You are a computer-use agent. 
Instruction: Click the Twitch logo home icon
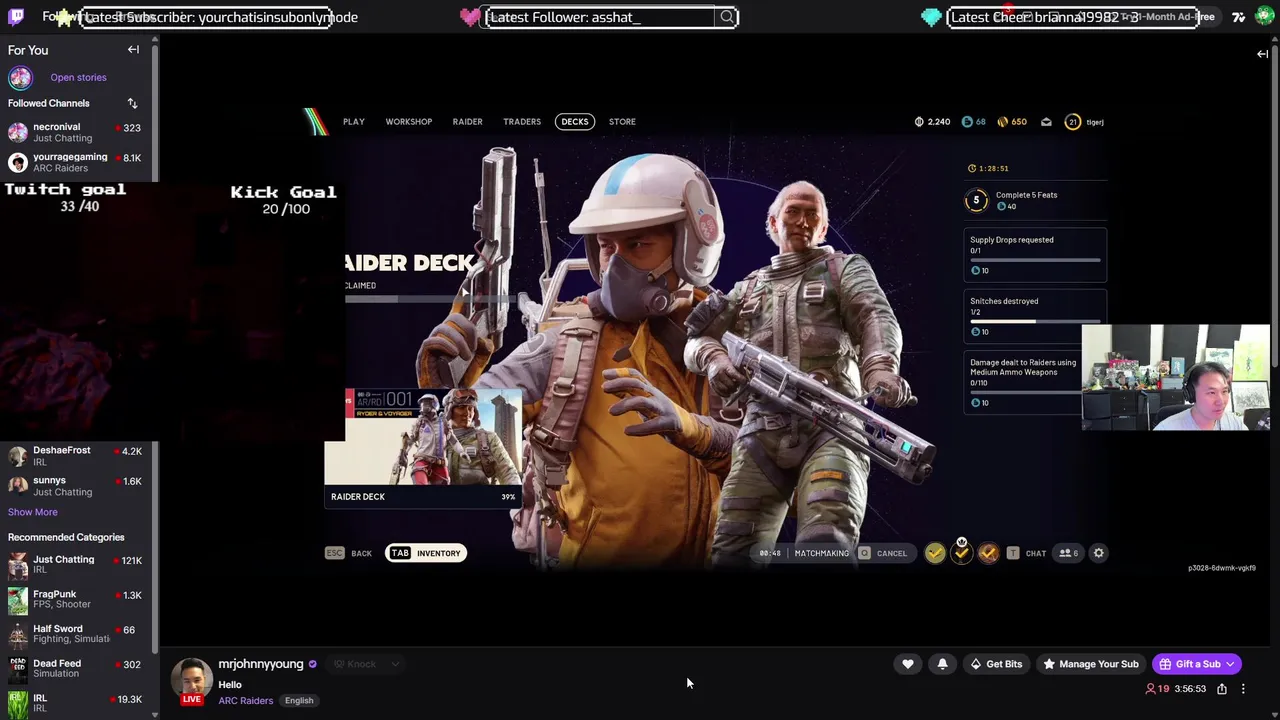point(18,17)
